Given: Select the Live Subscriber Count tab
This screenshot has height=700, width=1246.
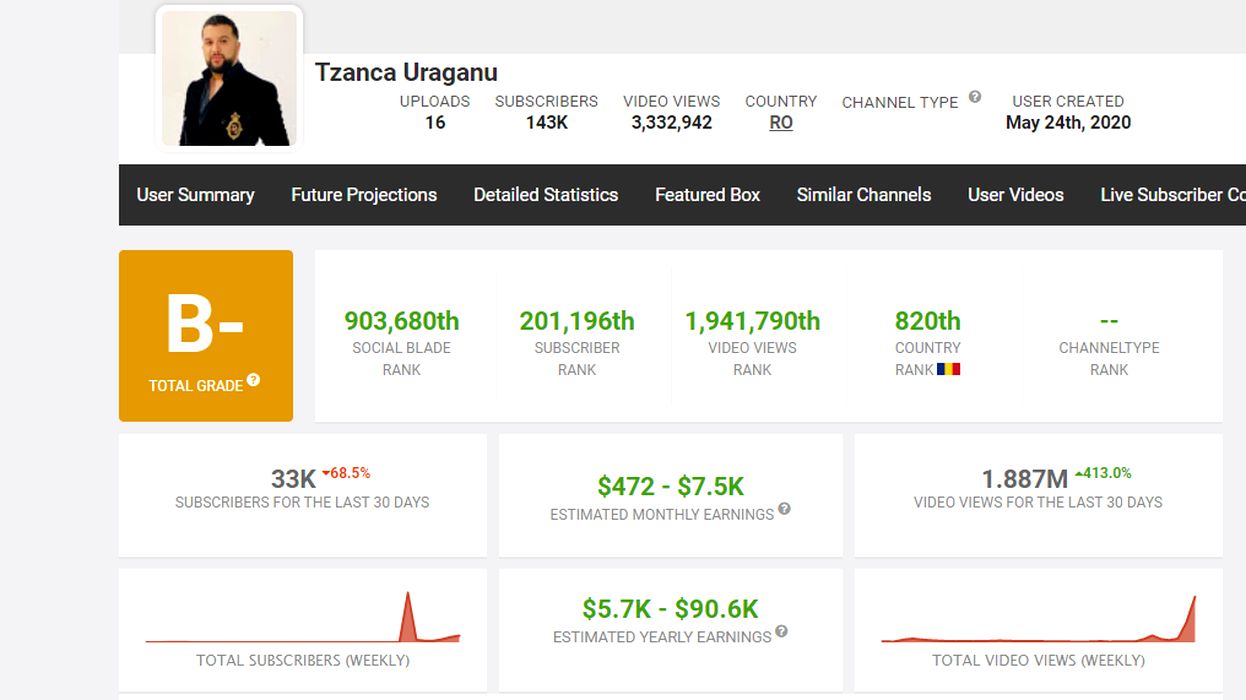Looking at the screenshot, I should [x=1172, y=195].
